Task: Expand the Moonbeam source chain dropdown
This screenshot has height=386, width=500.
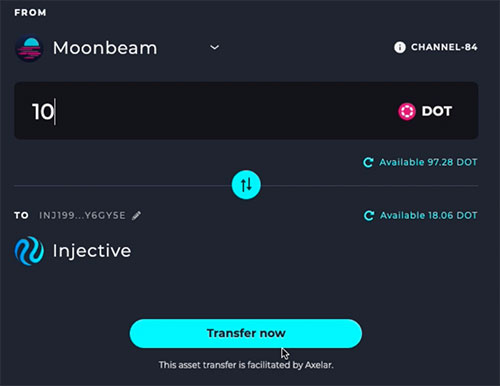Action: pos(215,48)
